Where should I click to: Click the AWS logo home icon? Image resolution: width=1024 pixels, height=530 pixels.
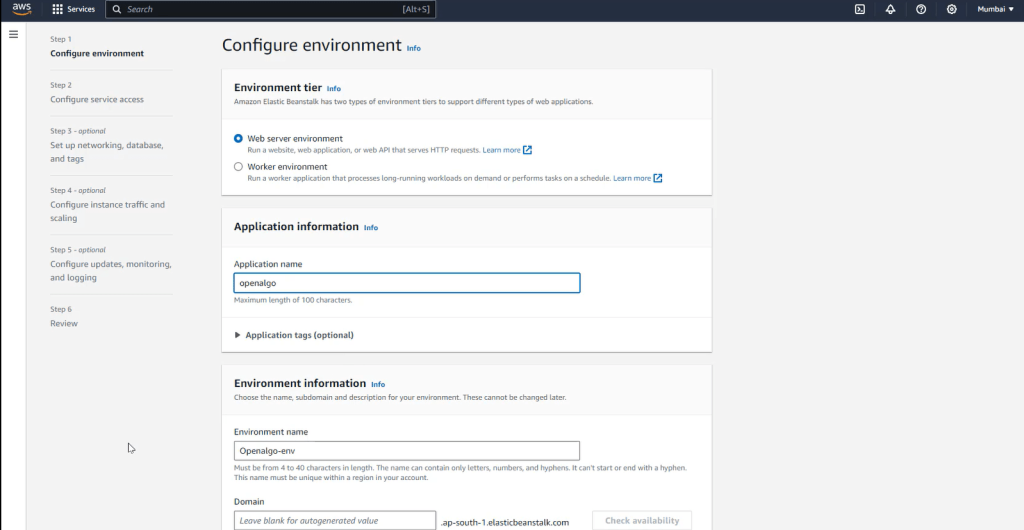(x=21, y=9)
